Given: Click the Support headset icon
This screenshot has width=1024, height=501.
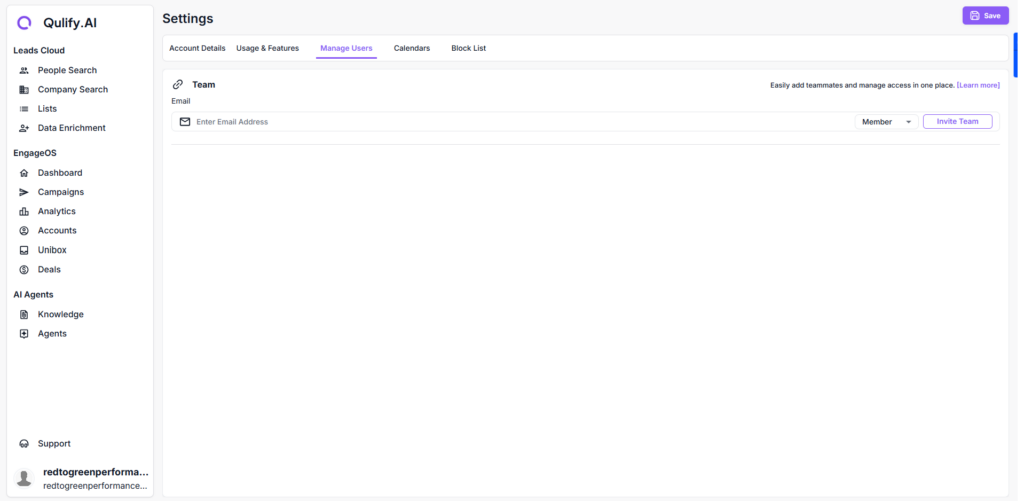Looking at the screenshot, I should click(24, 444).
